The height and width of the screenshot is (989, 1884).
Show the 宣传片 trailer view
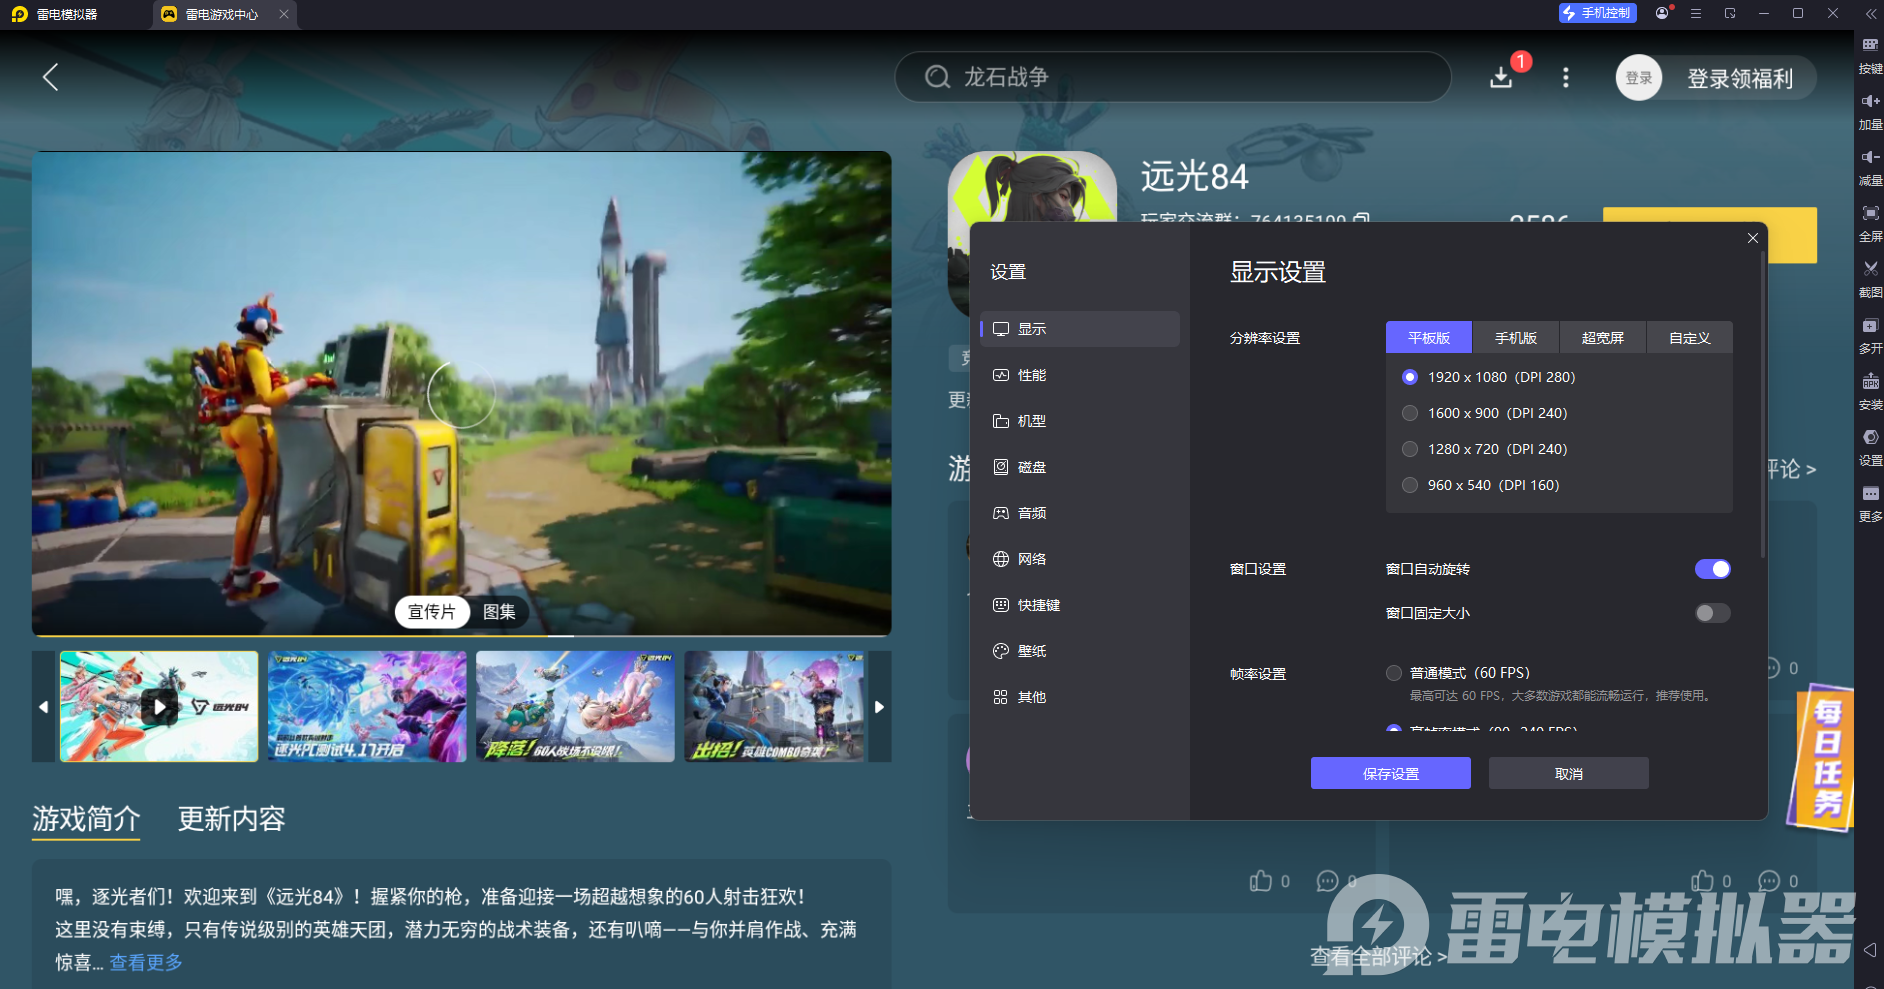(x=432, y=612)
